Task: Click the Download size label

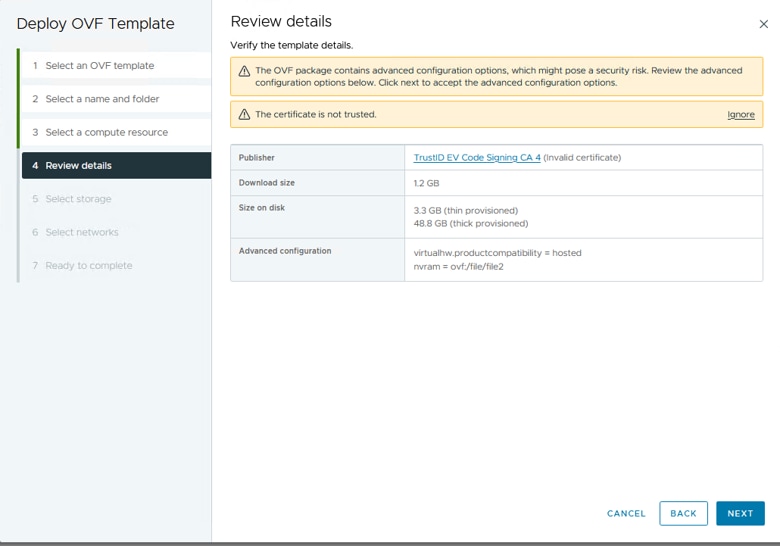Action: 267,182
